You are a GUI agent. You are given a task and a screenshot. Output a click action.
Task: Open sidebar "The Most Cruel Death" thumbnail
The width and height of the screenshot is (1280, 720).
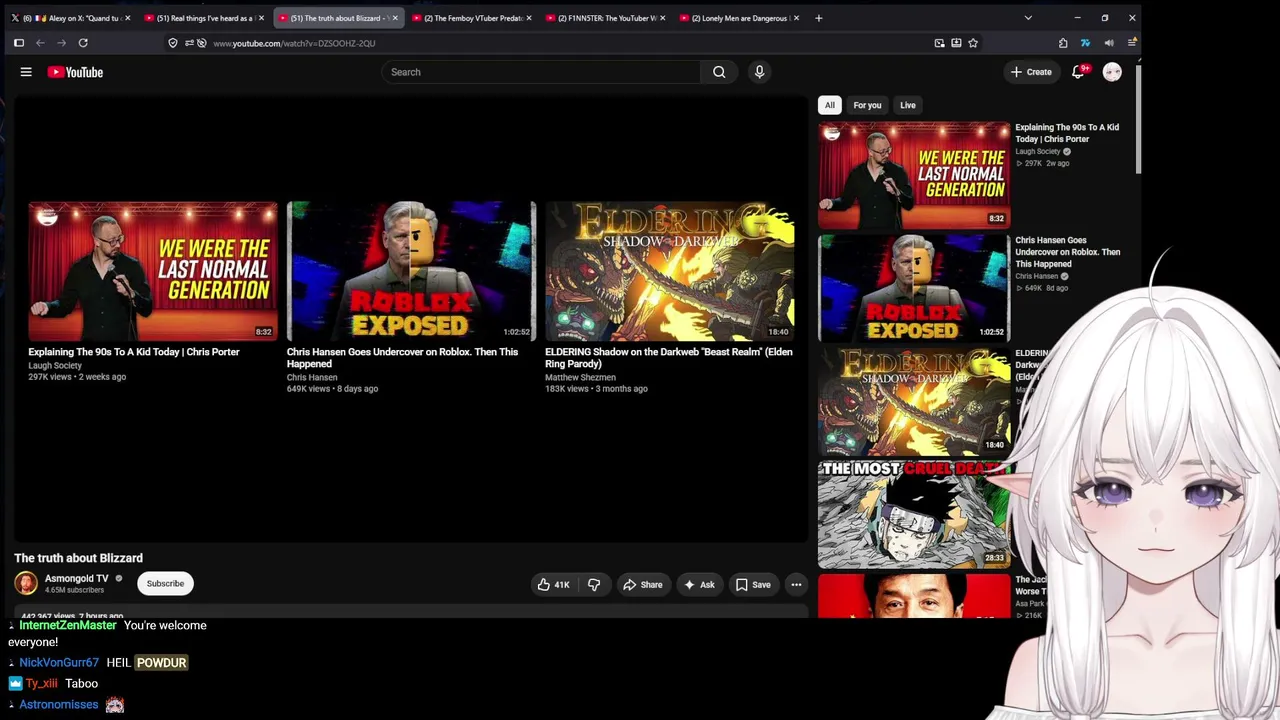914,514
